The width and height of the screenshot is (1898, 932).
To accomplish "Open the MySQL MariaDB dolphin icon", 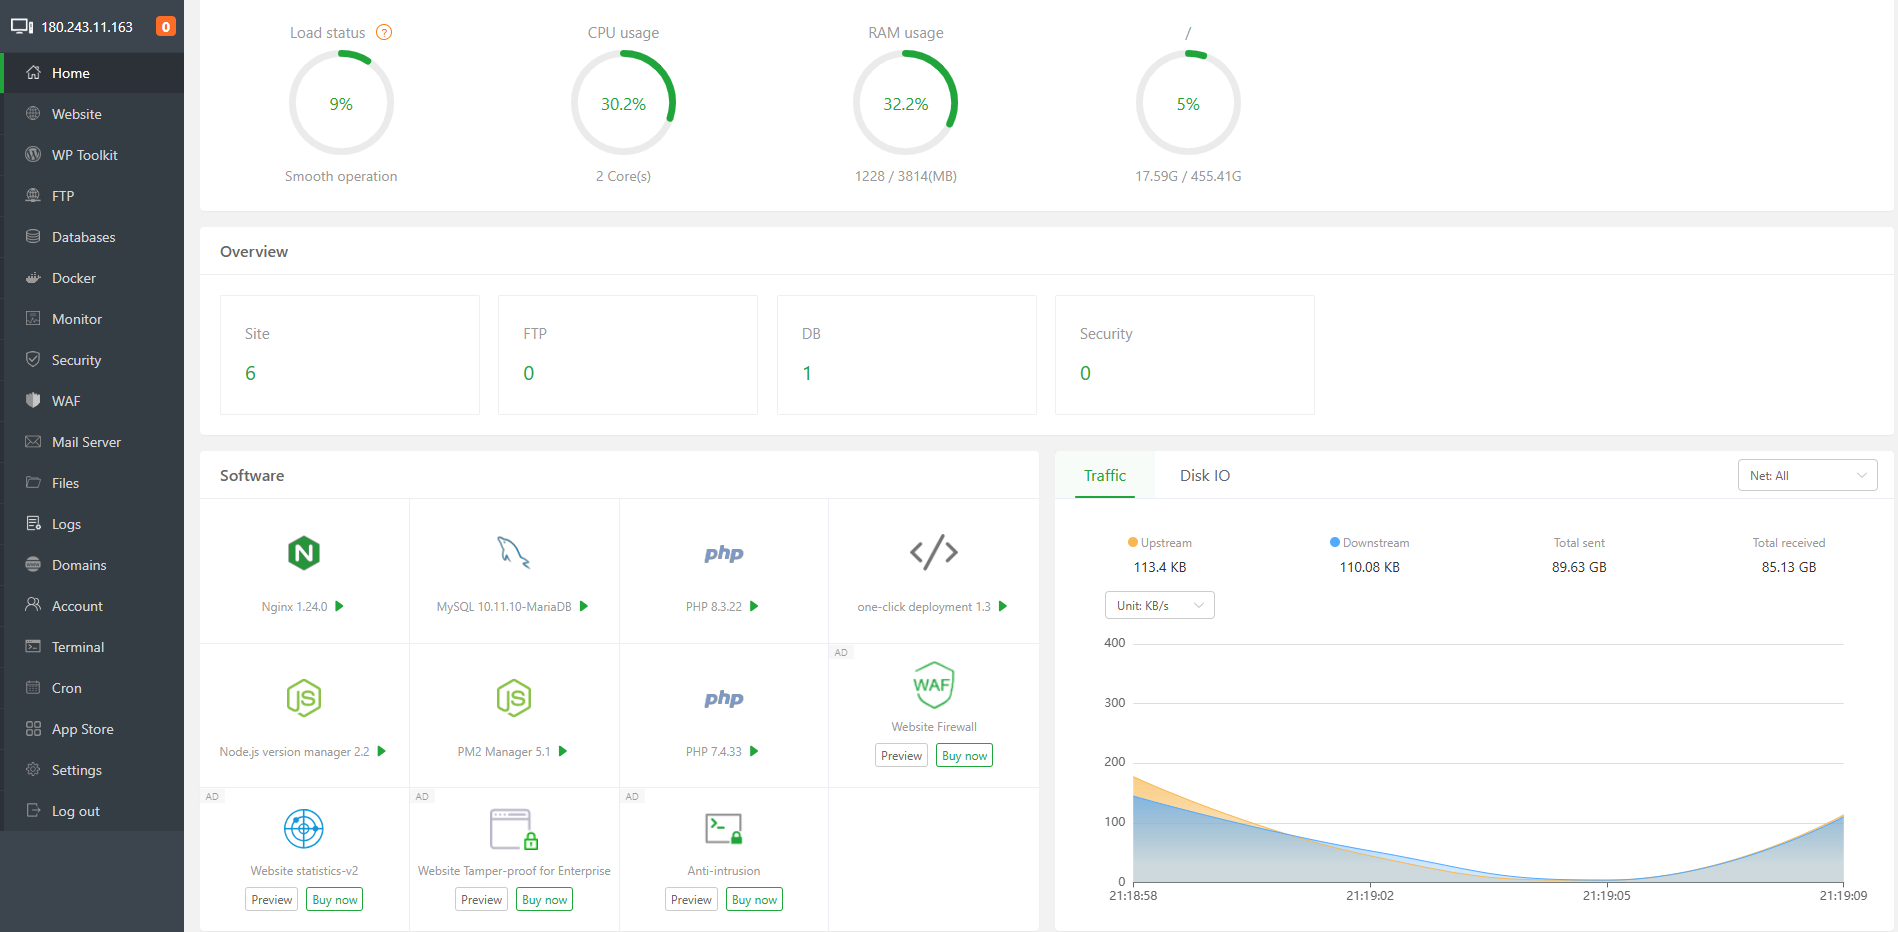I will point(513,552).
